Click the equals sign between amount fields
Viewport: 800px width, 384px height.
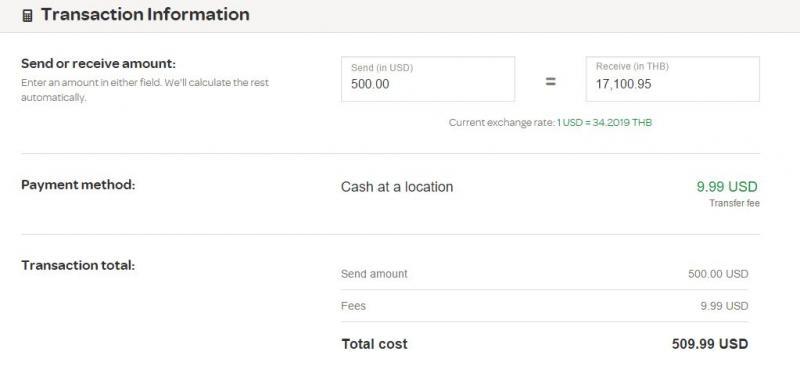(550, 82)
